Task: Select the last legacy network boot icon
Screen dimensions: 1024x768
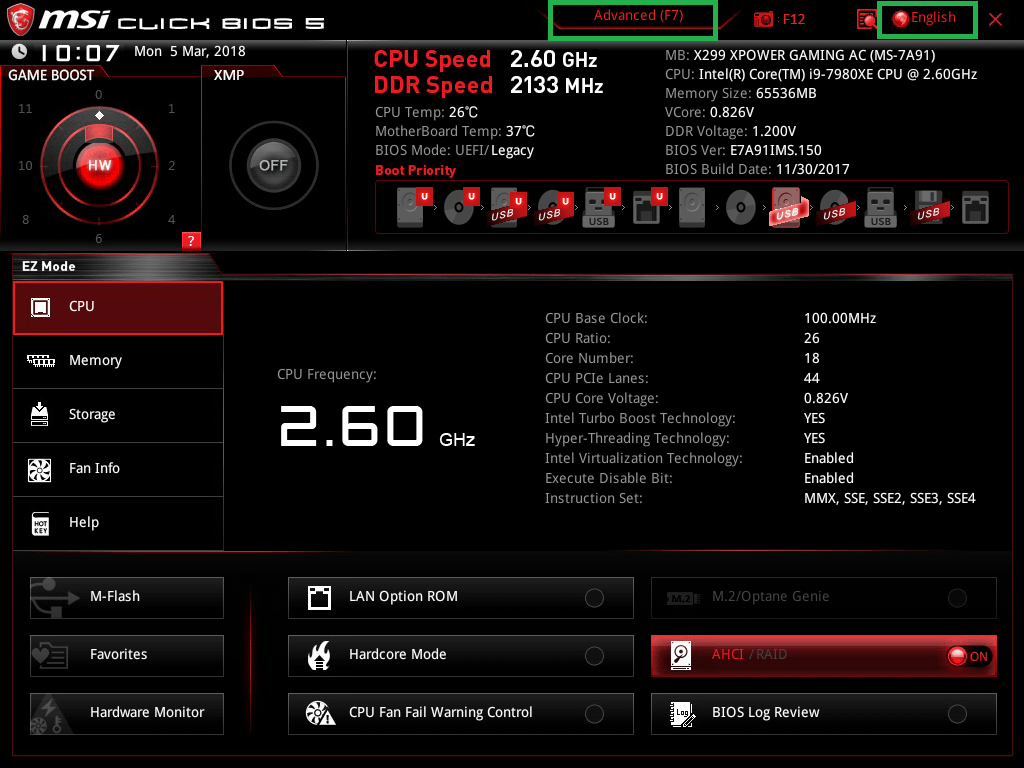Action: pos(975,207)
